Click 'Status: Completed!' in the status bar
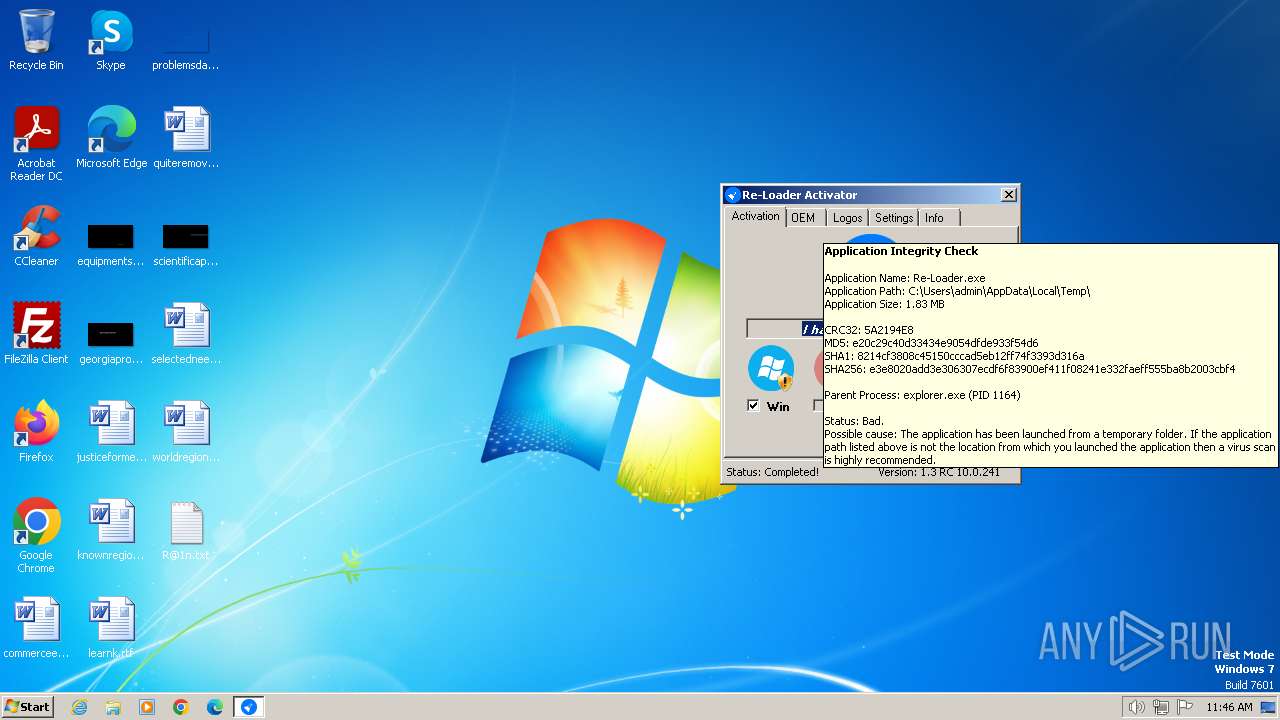The image size is (1280, 720). (x=772, y=472)
